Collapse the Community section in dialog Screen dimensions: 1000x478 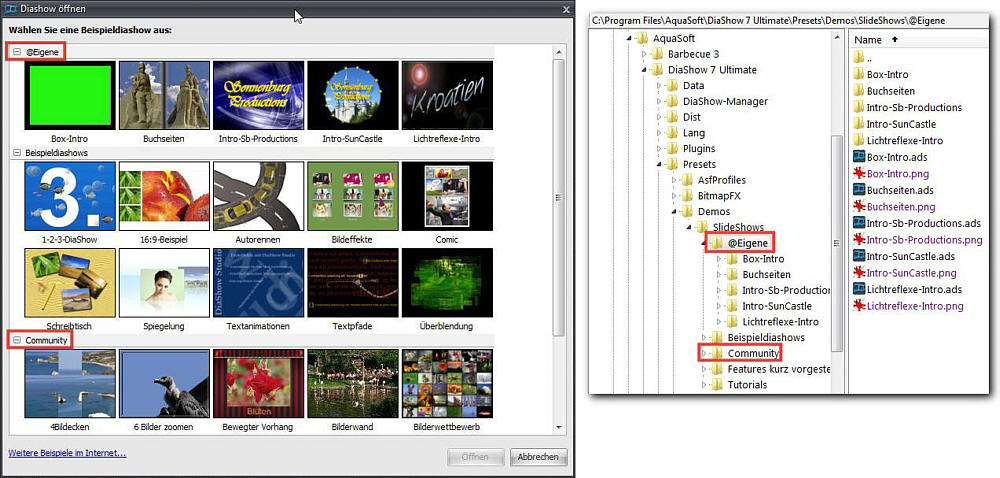[17, 341]
